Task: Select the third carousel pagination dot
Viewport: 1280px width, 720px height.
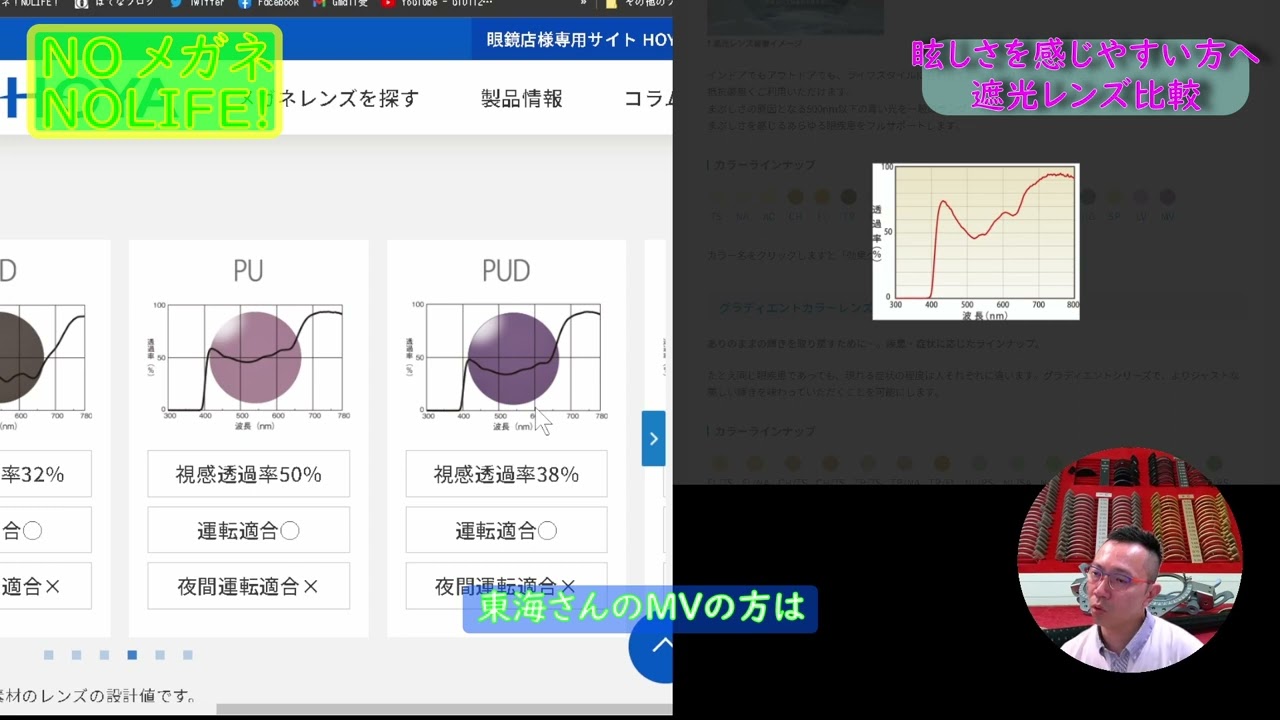Action: (x=104, y=655)
